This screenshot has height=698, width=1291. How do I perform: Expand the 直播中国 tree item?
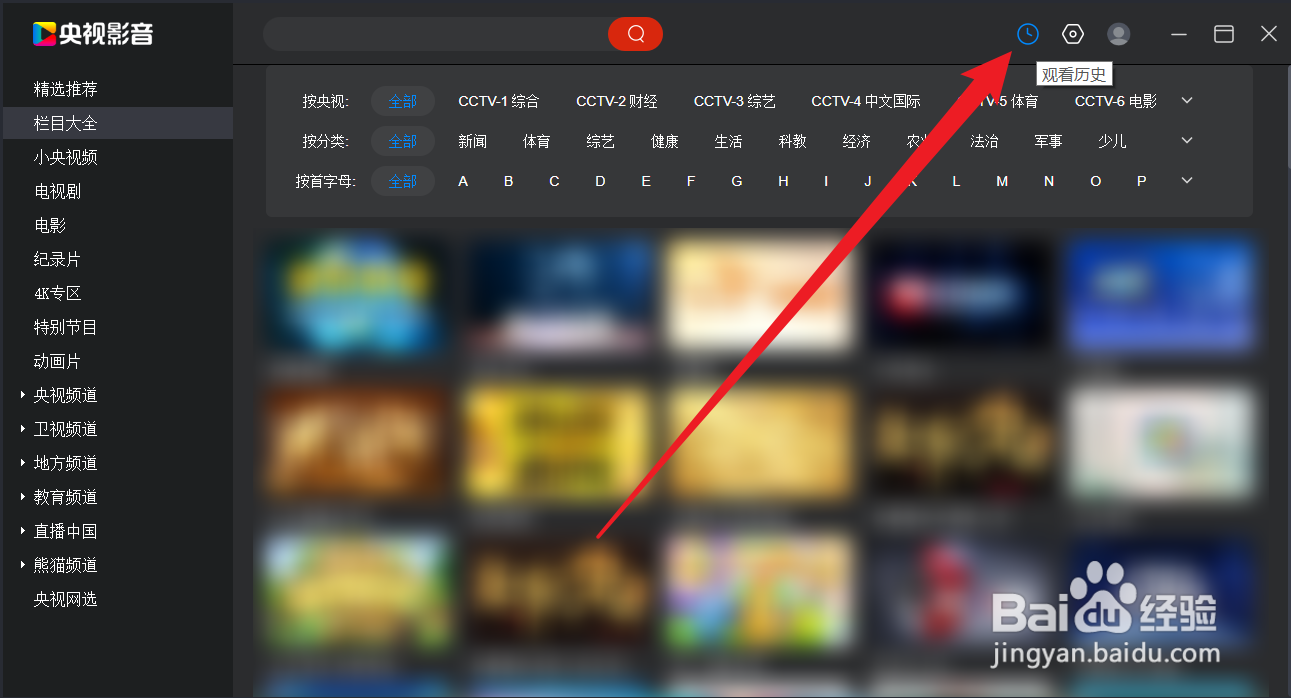click(x=23, y=532)
